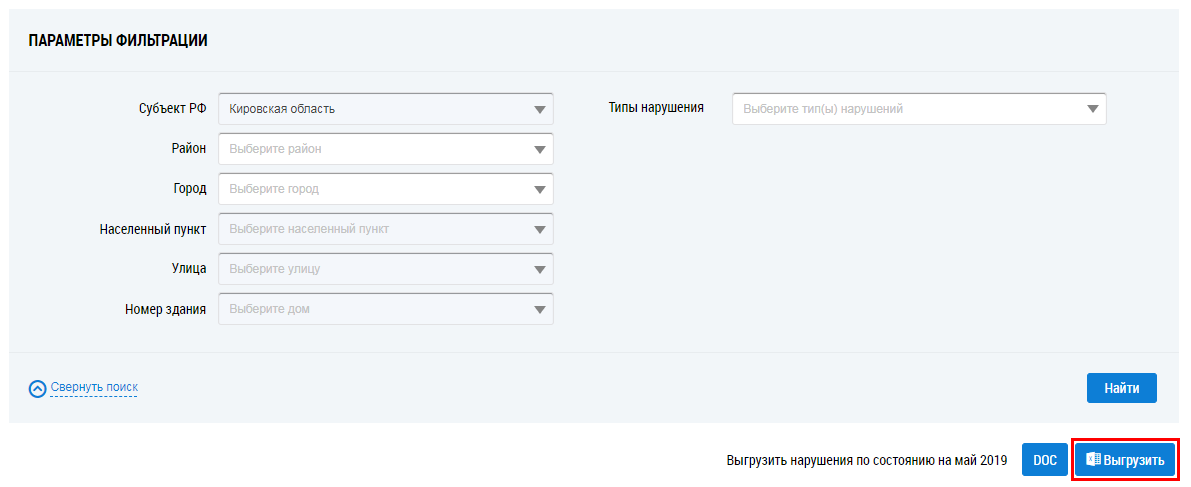Image resolution: width=1191 pixels, height=487 pixels.
Task: Click the Excel icon on Выгрузить button
Action: pos(1093,460)
